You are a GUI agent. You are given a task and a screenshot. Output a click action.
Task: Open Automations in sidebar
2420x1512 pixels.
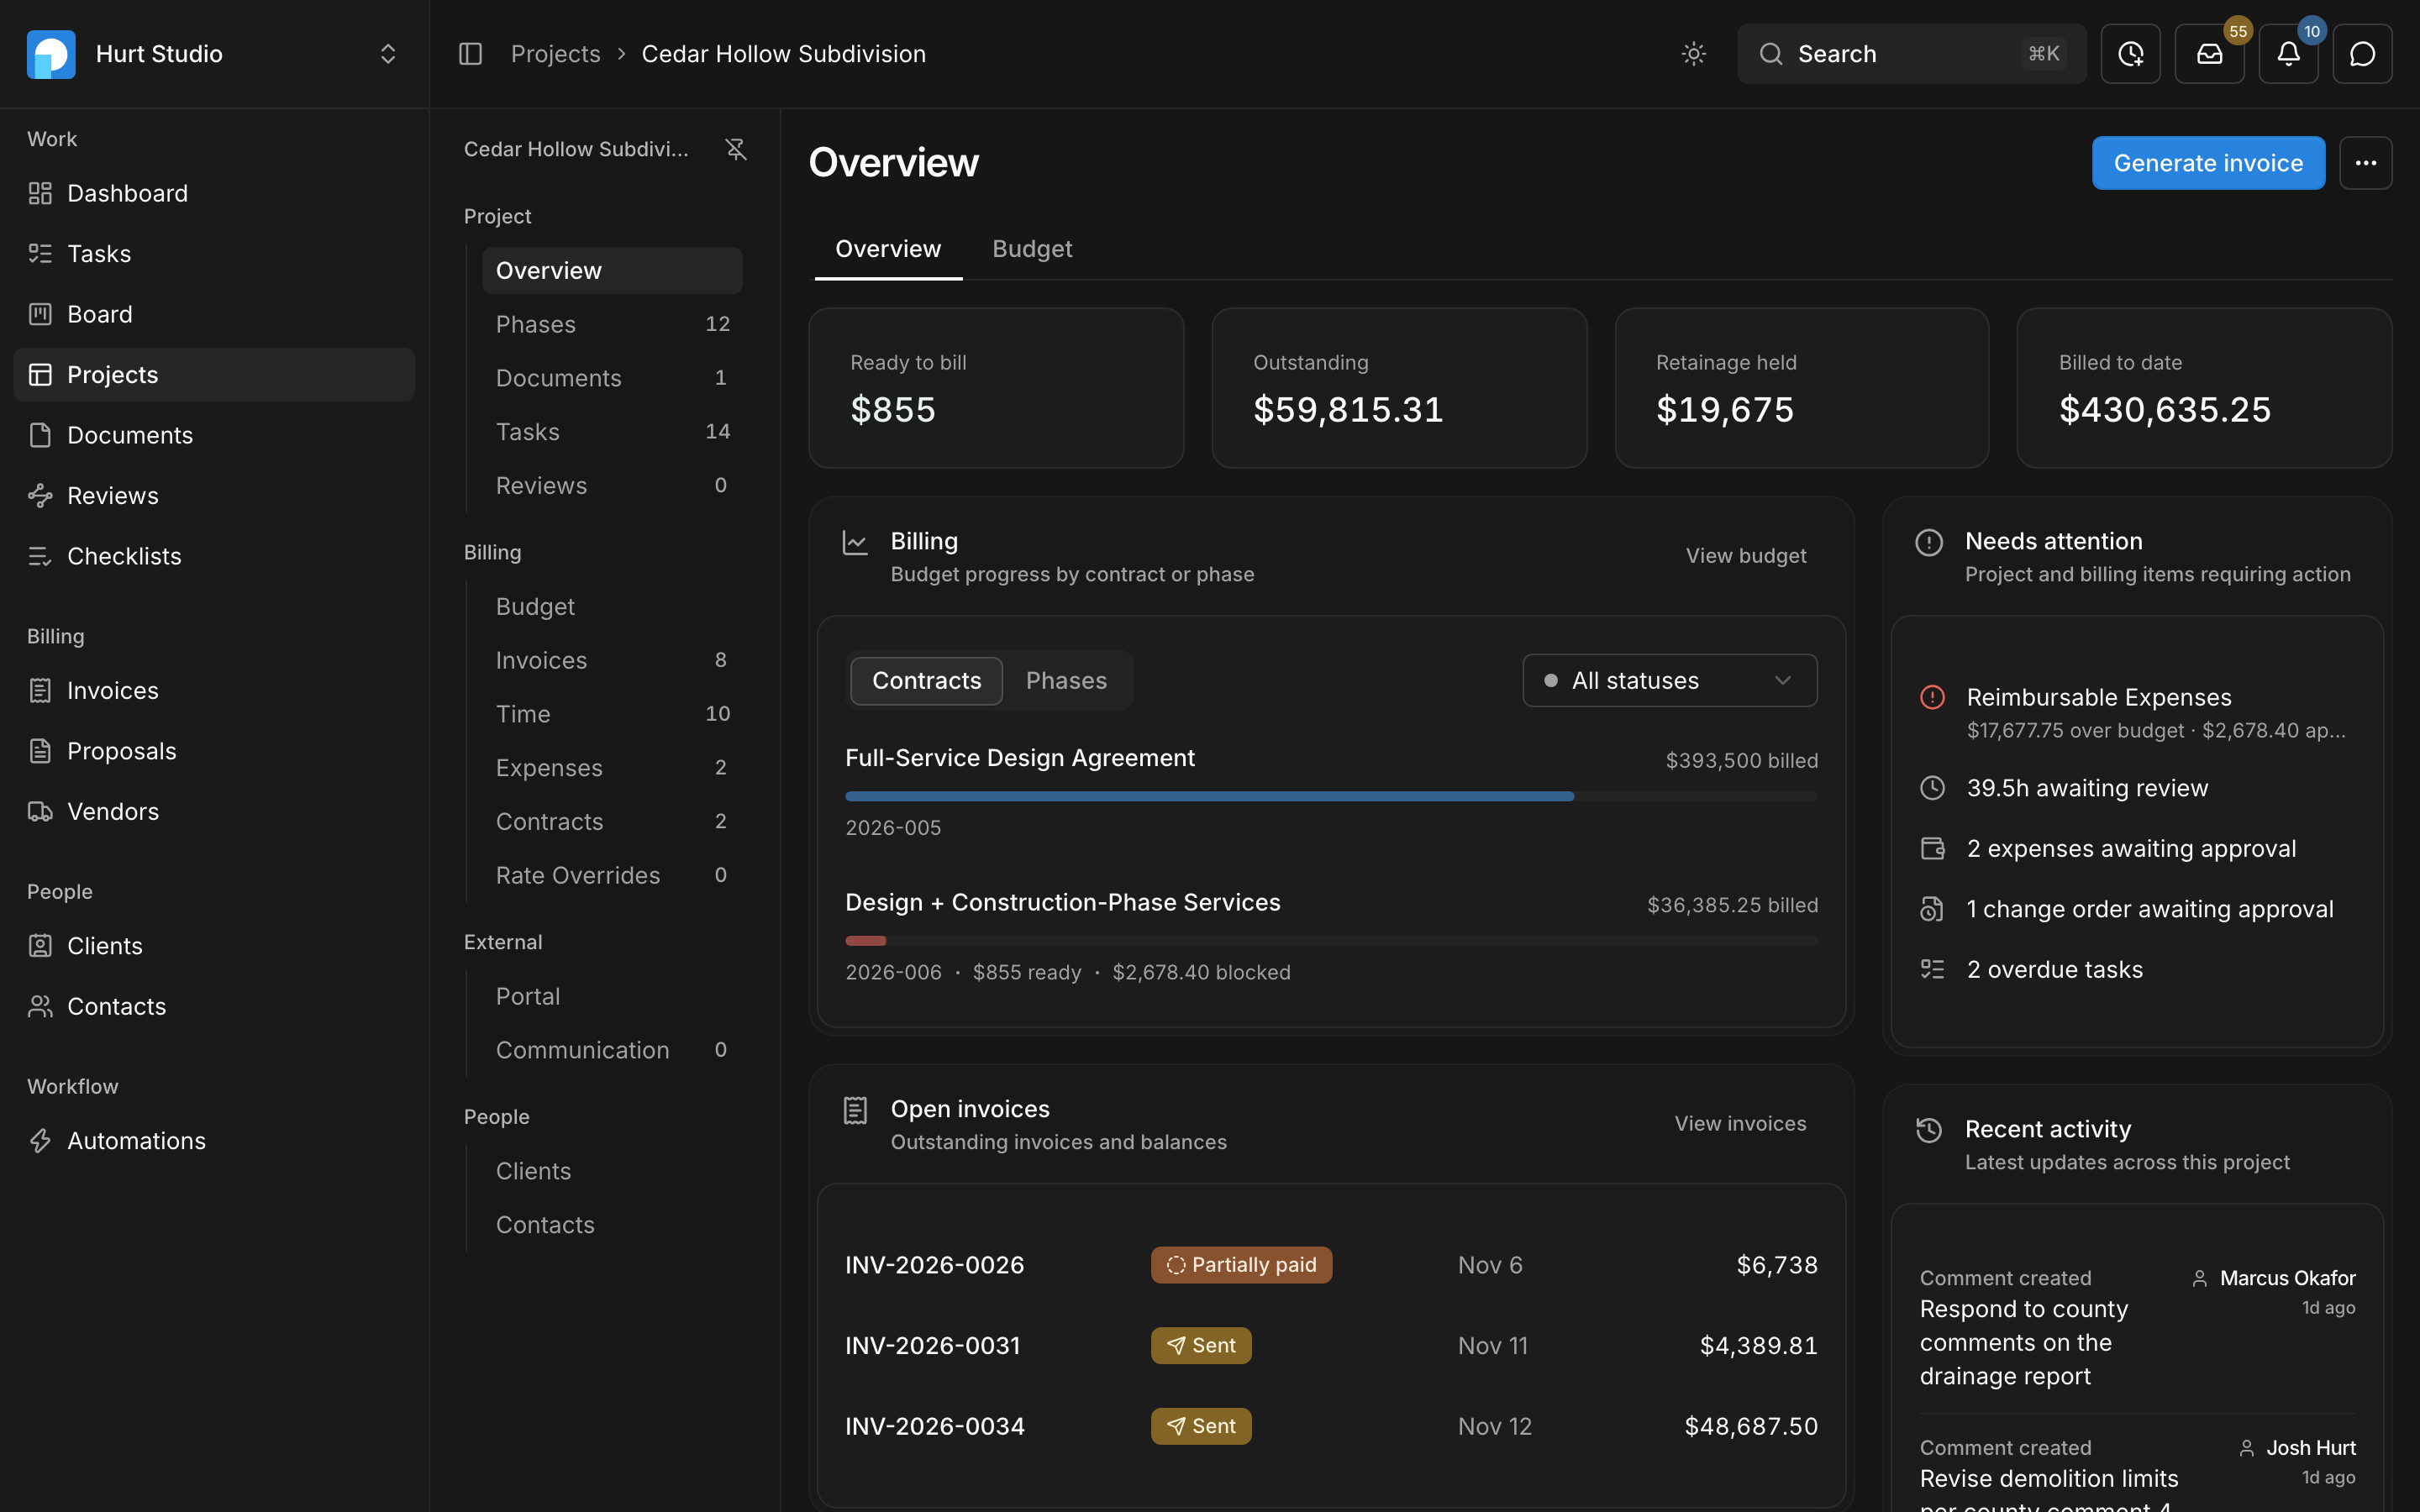pos(214,1141)
